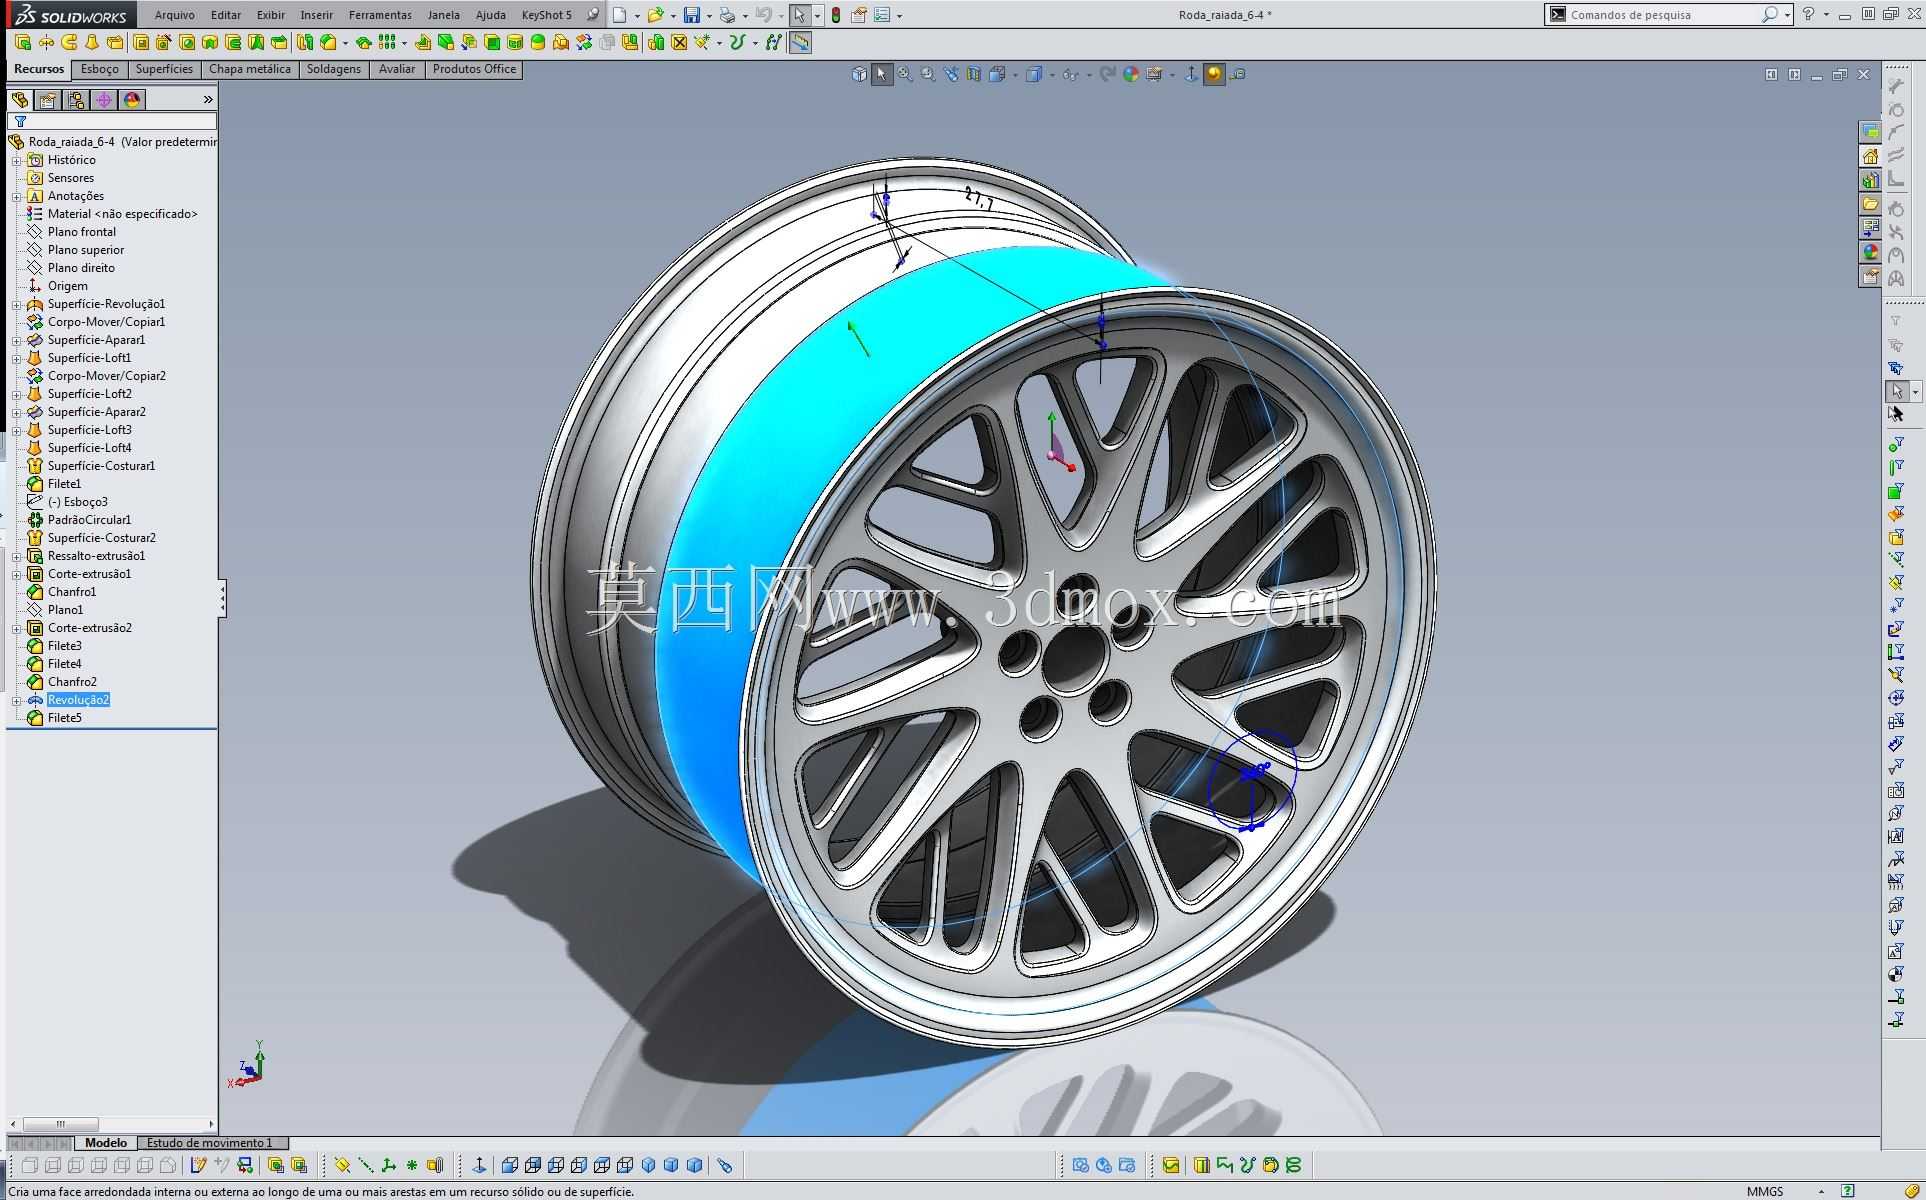1926x1200 pixels.
Task: Expand Corte-extrusão2 feature node
Action: [16, 628]
